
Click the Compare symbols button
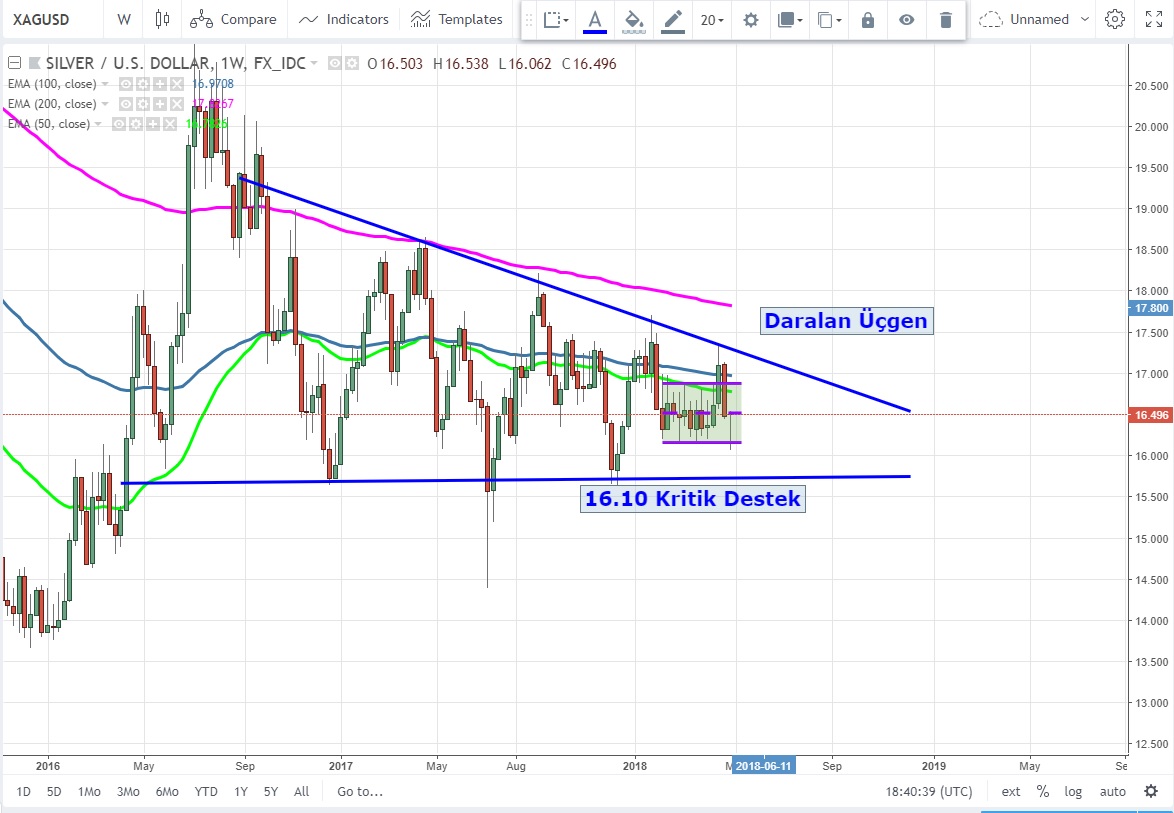pyautogui.click(x=233, y=19)
